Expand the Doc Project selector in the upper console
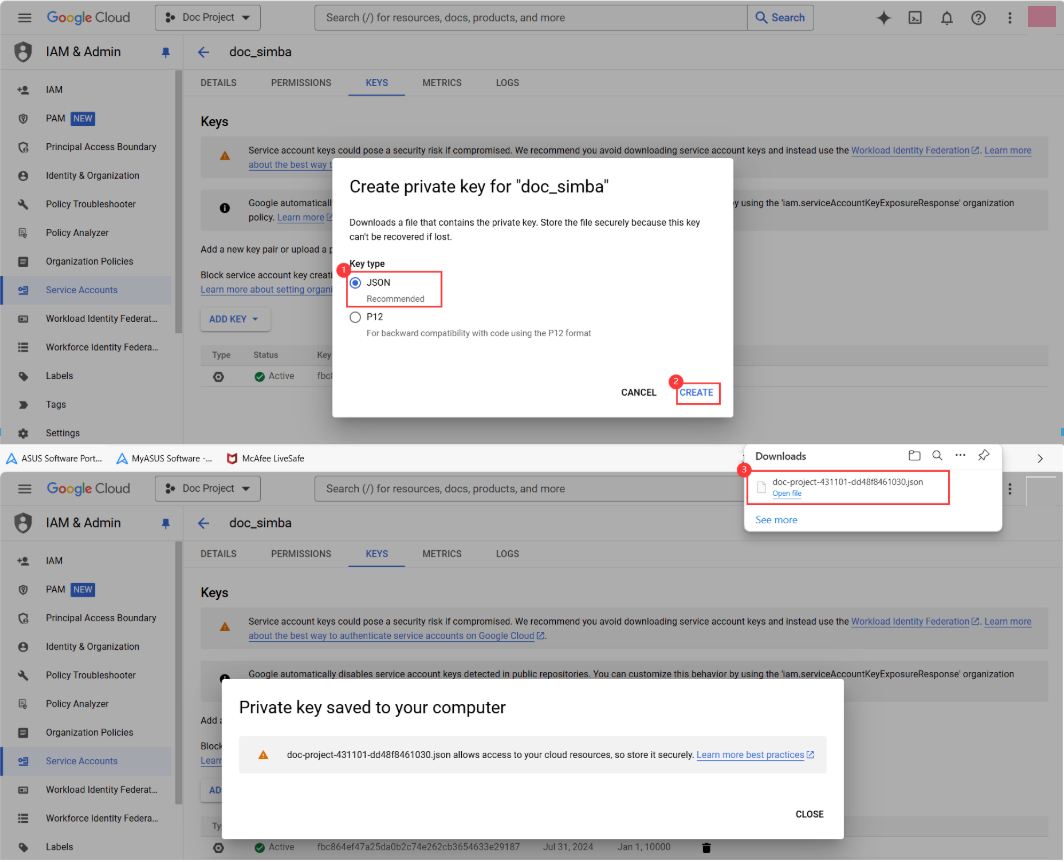The width and height of the screenshot is (1064, 862). (208, 18)
